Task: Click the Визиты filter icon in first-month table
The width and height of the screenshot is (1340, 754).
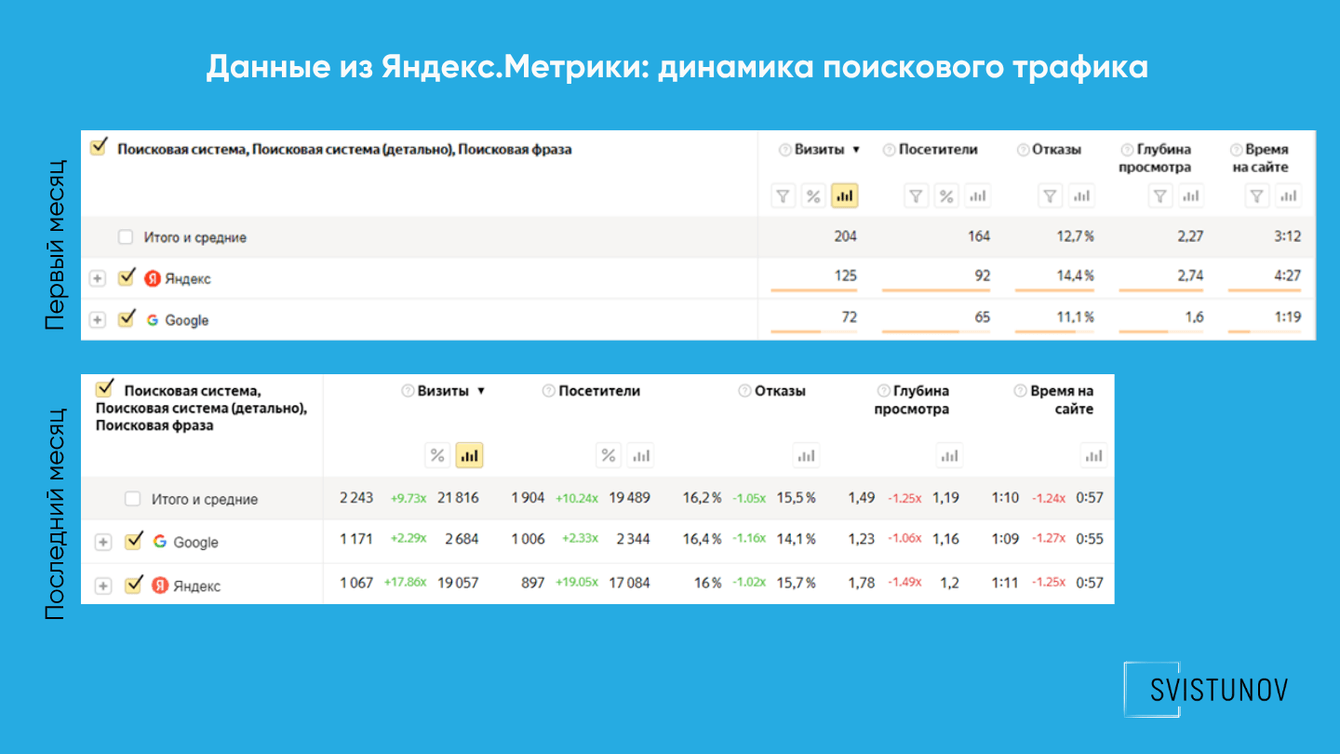Action: tap(783, 196)
